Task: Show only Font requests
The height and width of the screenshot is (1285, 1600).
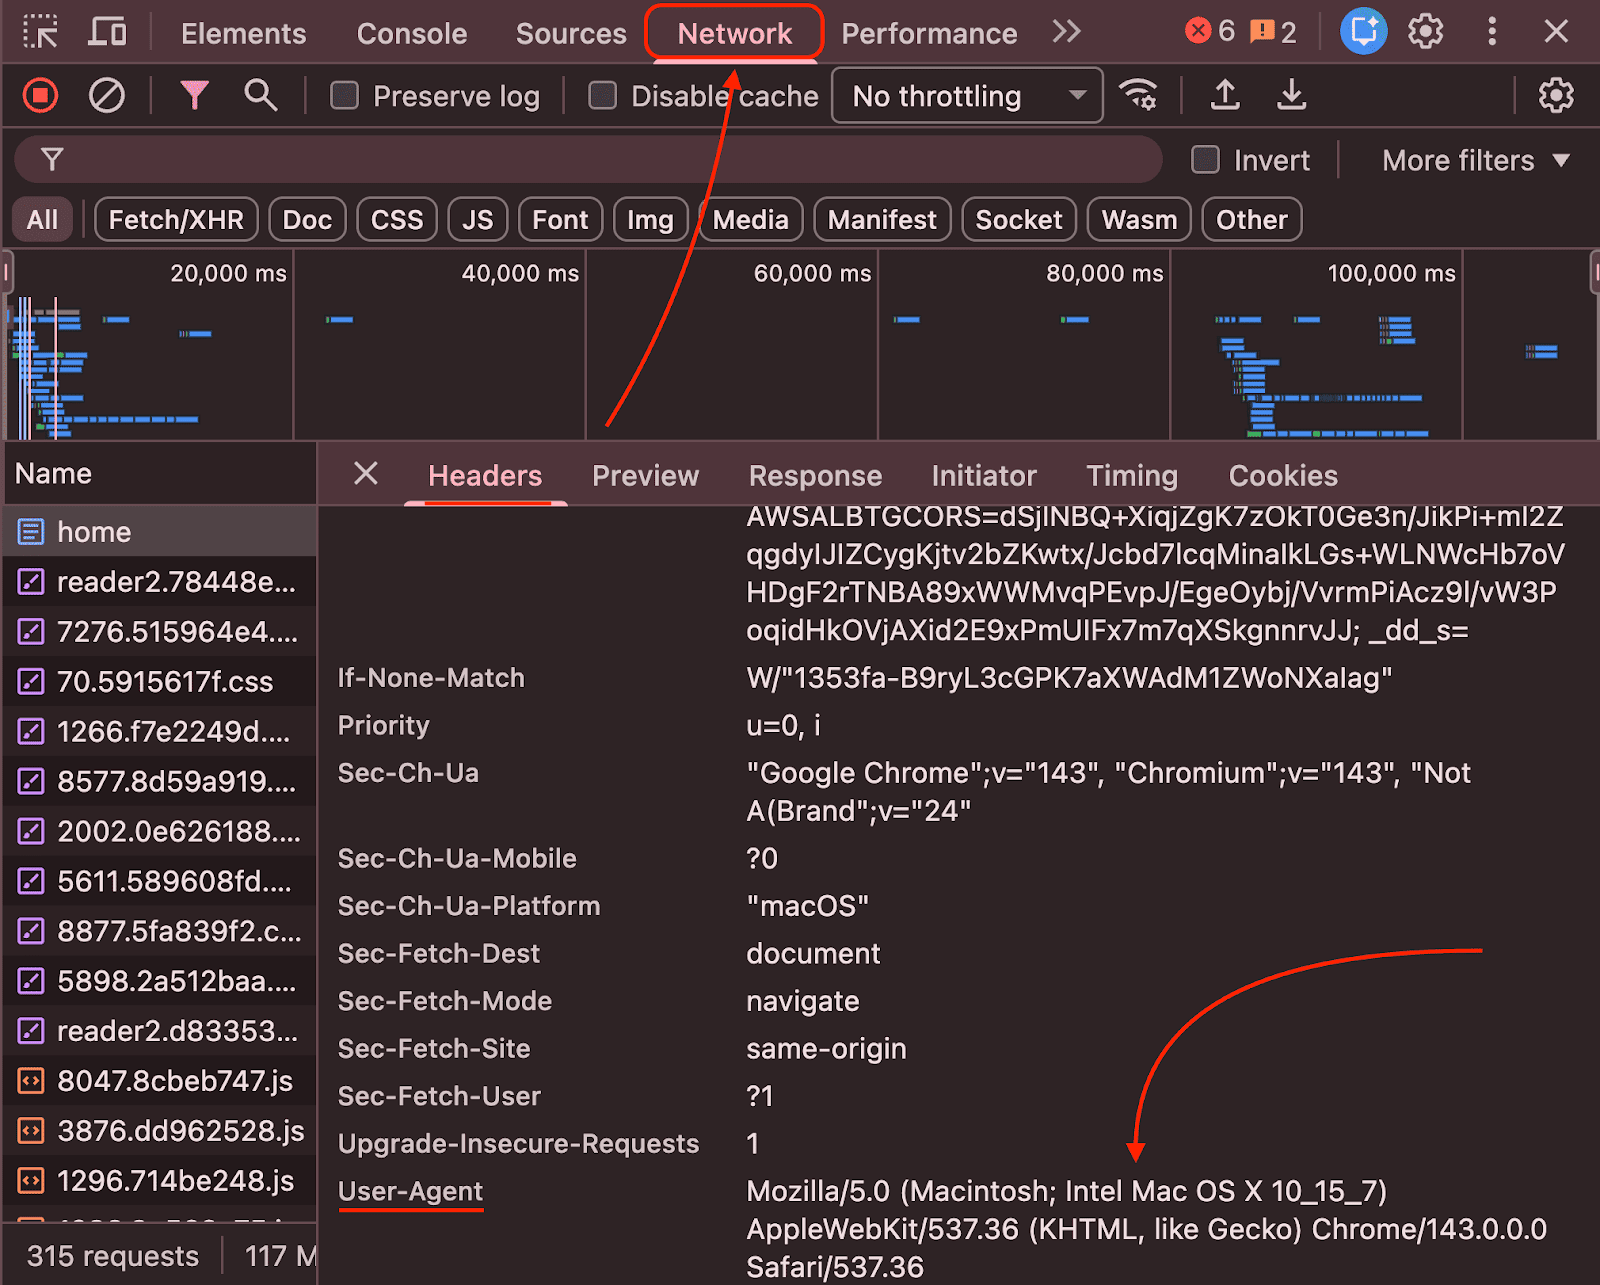Action: (560, 219)
